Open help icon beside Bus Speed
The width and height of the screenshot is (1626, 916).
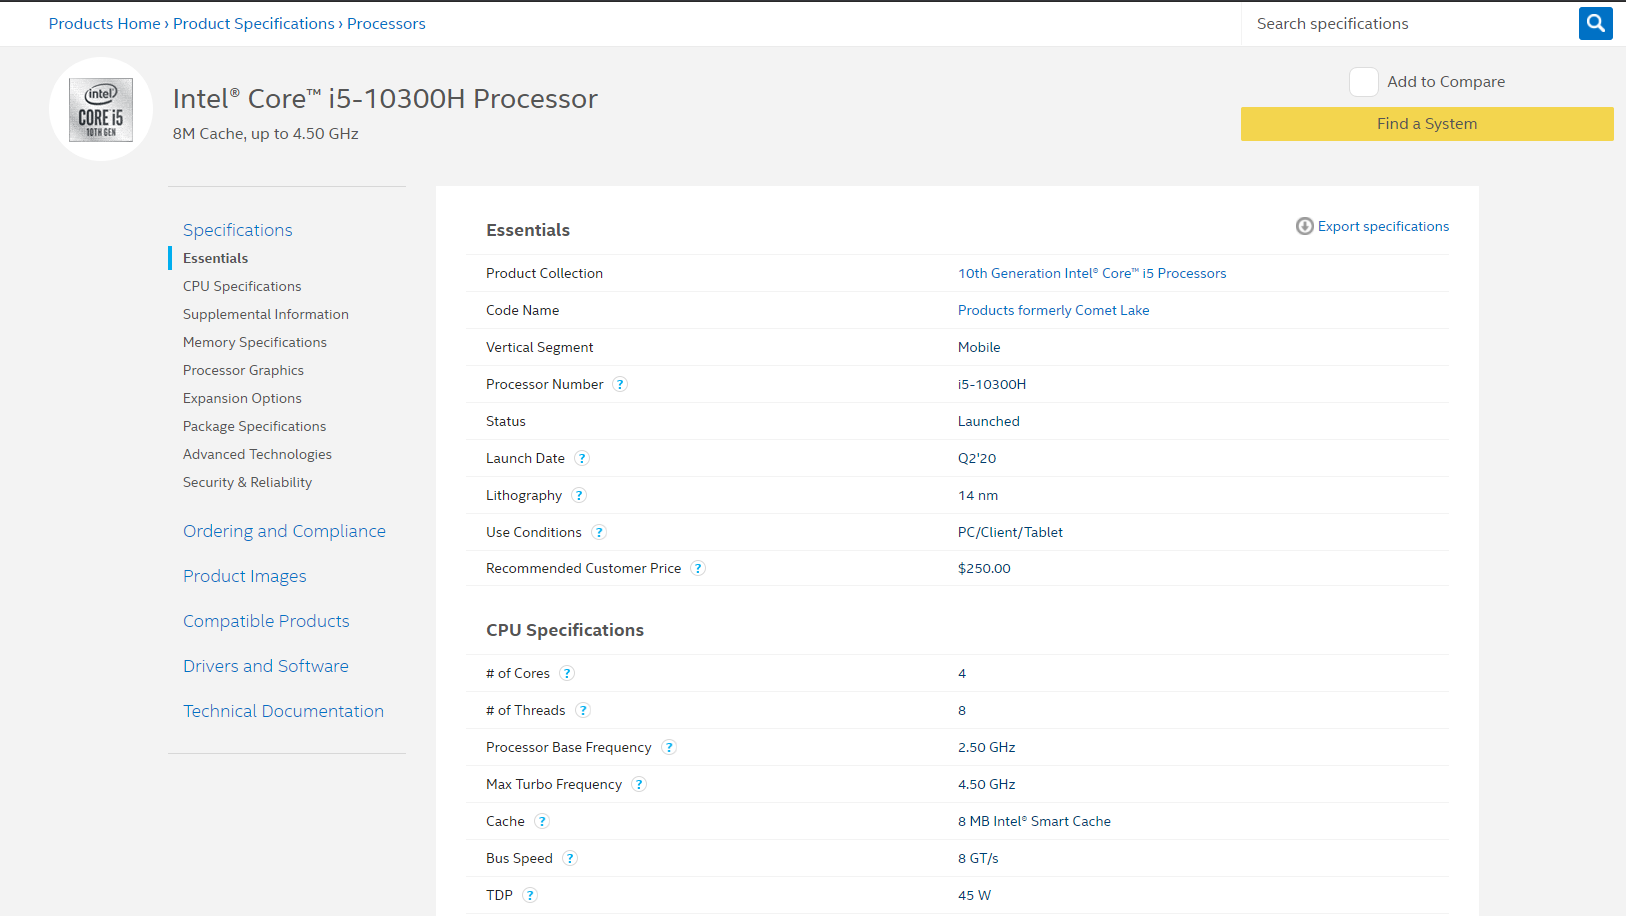point(570,858)
